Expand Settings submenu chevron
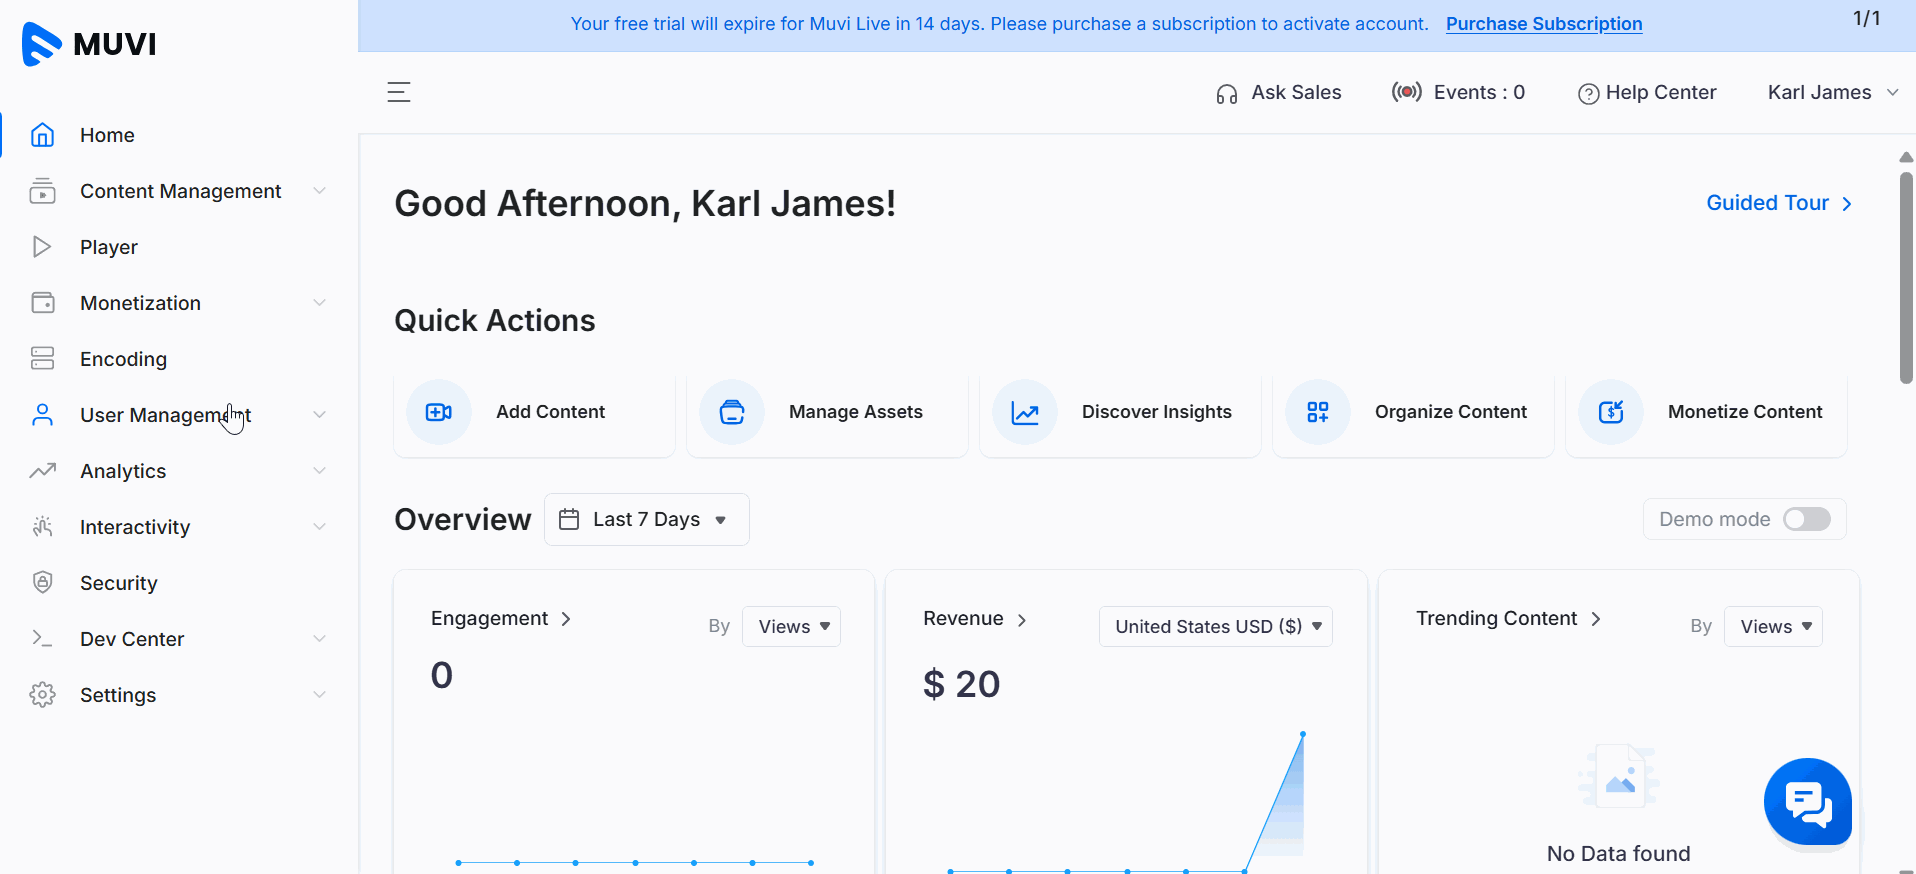1916x874 pixels. click(x=319, y=695)
